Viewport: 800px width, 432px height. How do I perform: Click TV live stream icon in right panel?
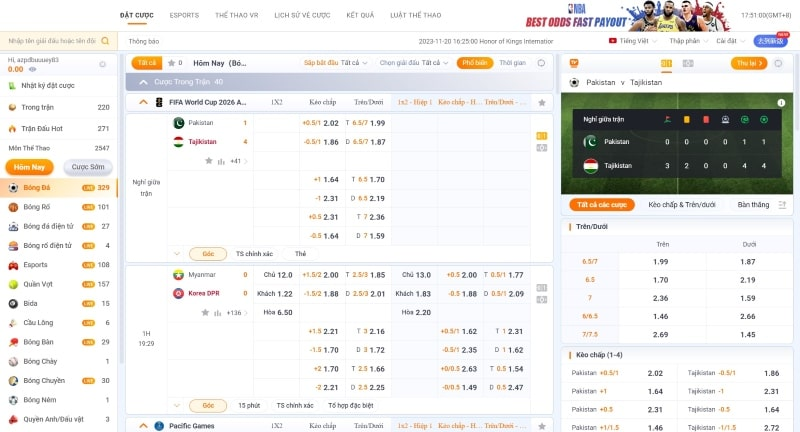574,63
